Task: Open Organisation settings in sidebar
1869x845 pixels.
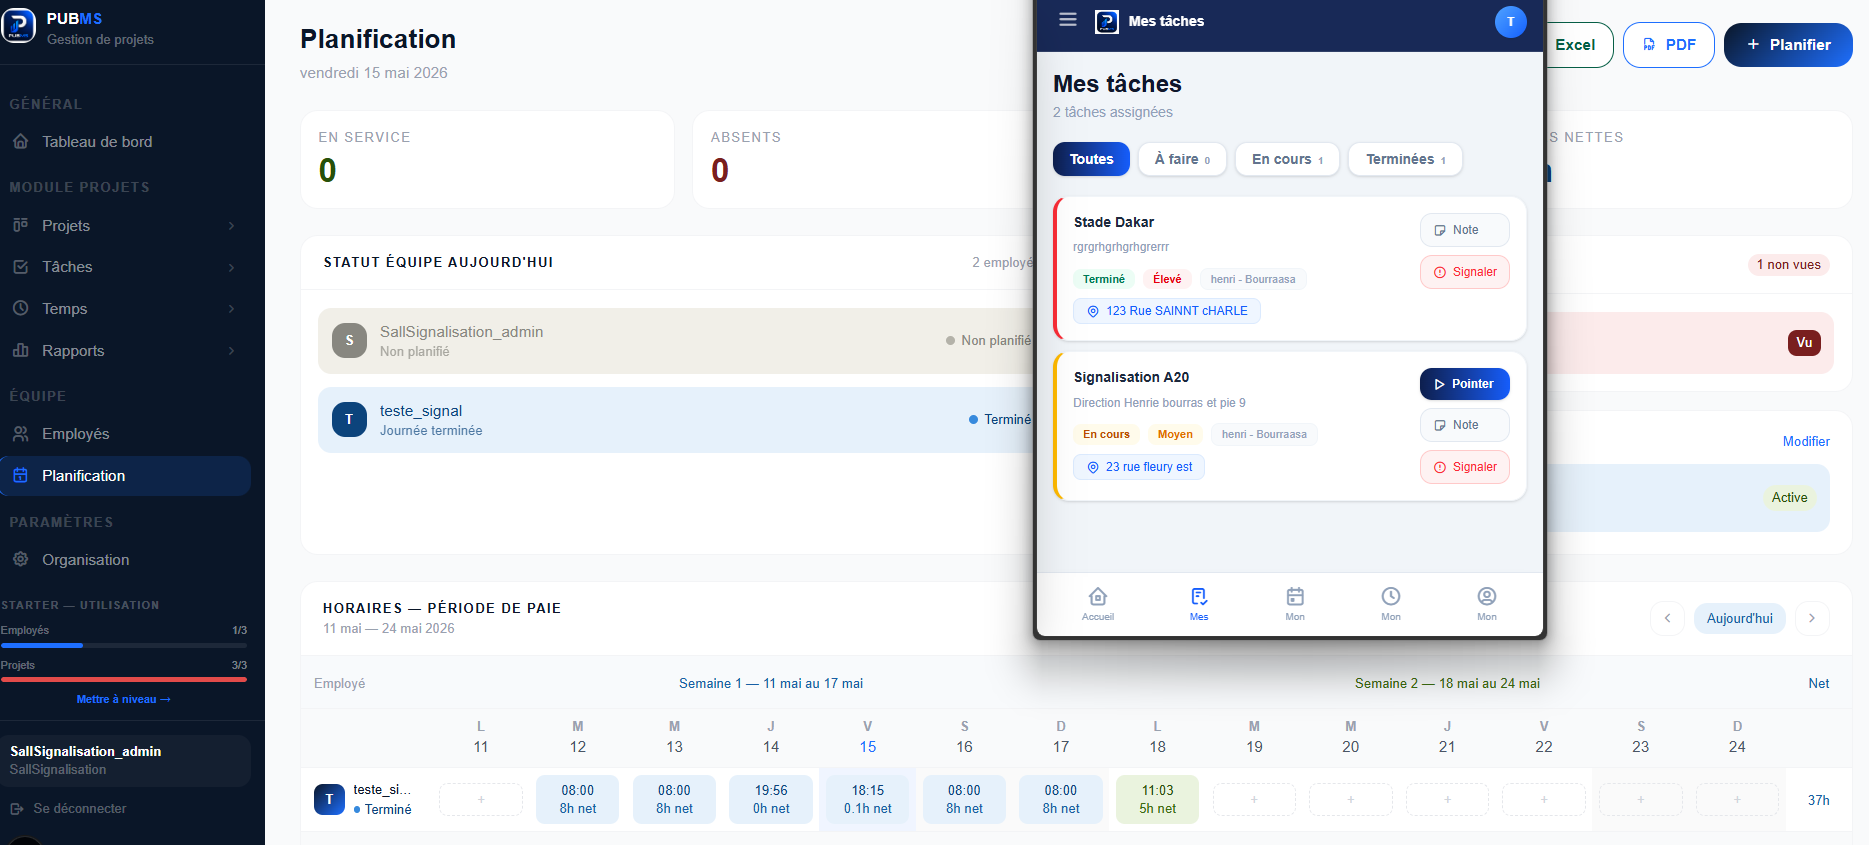Action: click(125, 560)
